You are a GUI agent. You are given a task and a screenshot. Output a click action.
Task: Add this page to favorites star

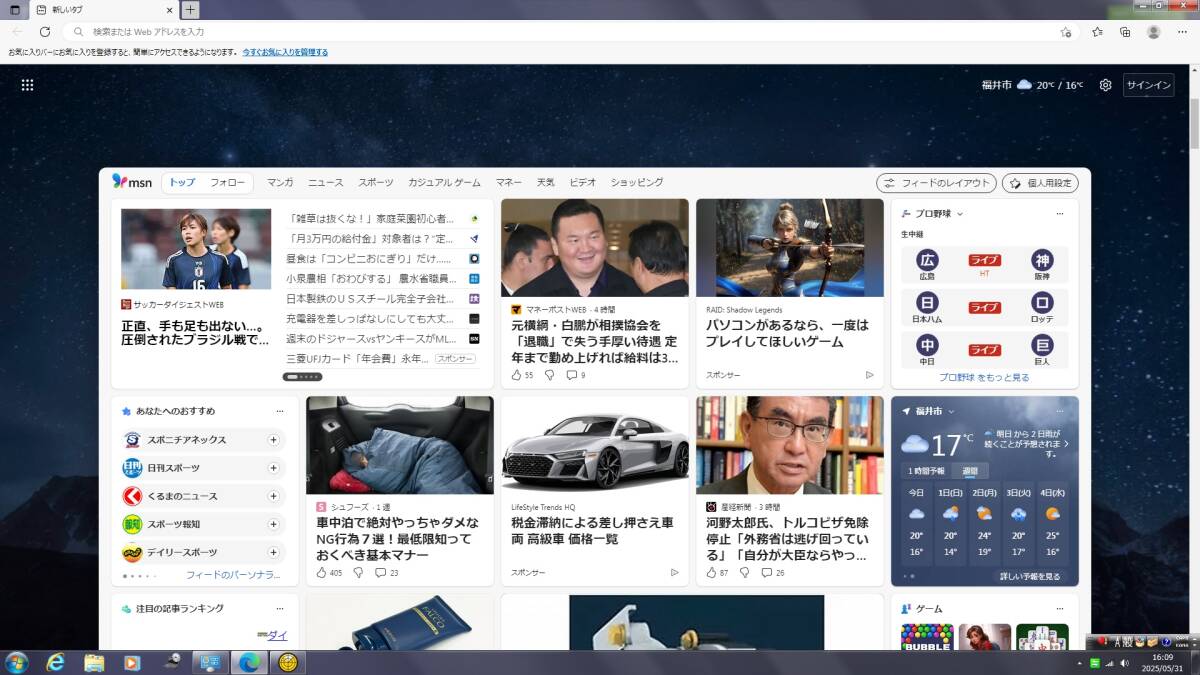(x=1066, y=32)
